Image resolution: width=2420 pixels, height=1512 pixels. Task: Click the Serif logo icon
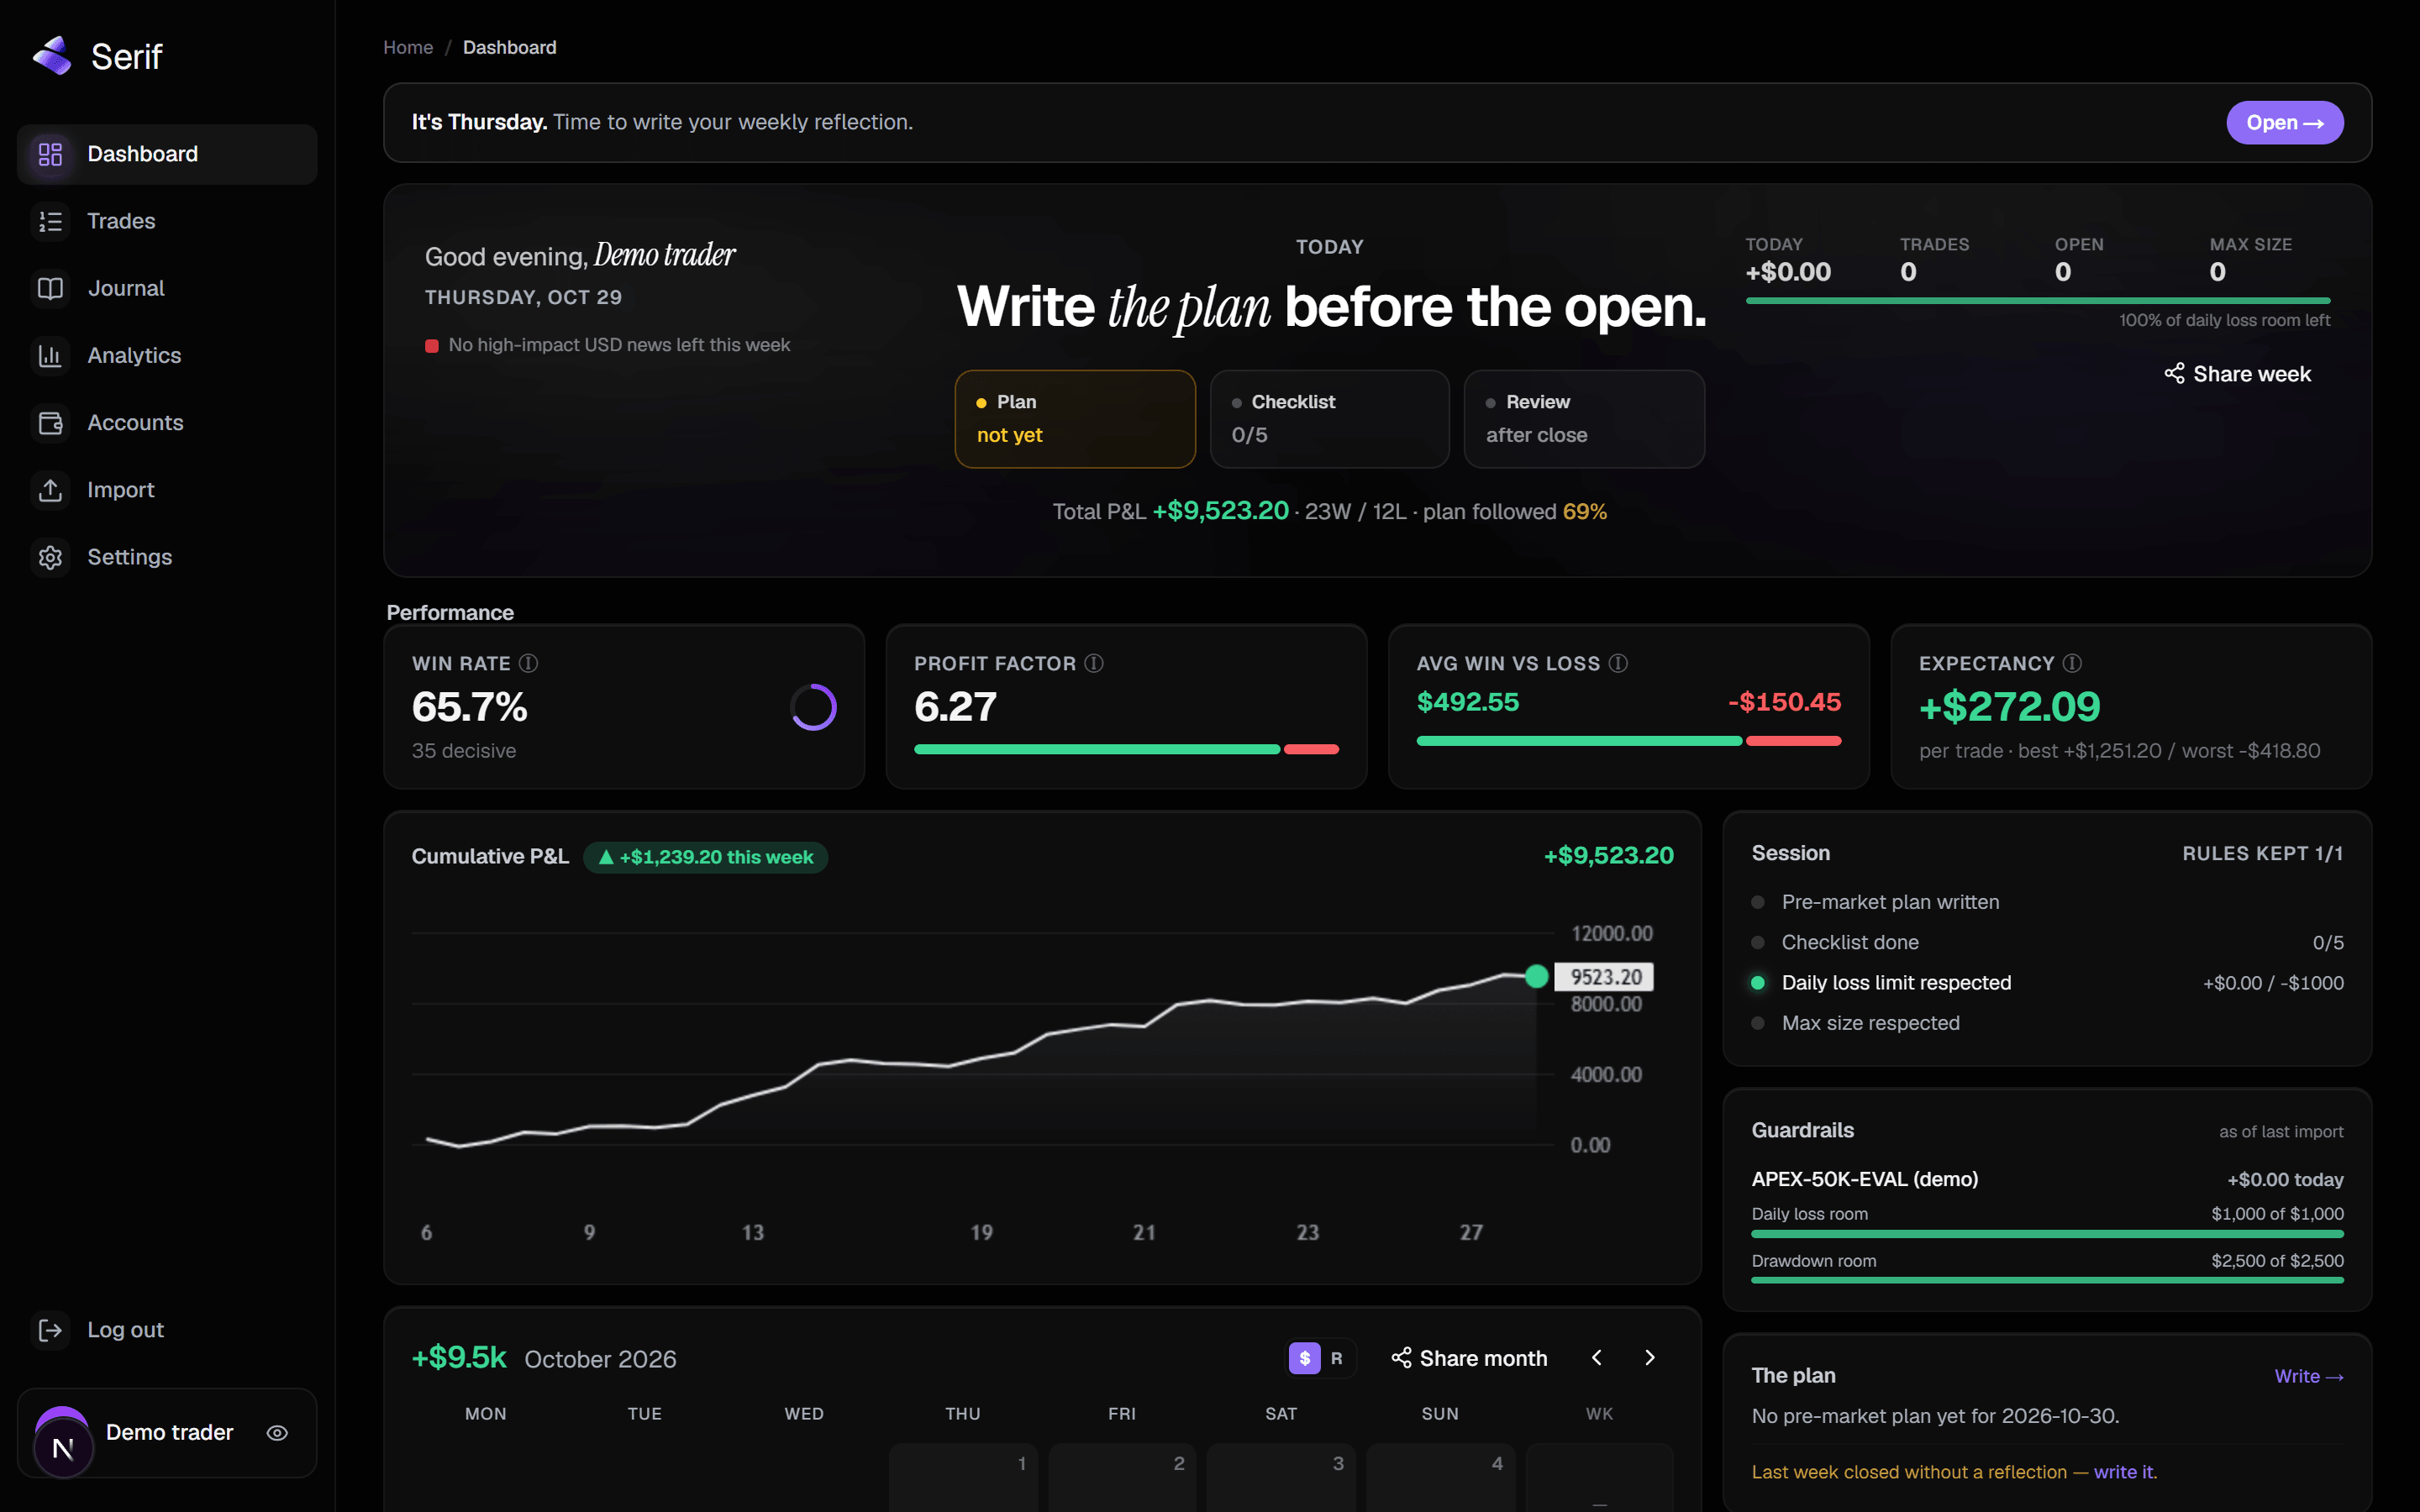52,56
